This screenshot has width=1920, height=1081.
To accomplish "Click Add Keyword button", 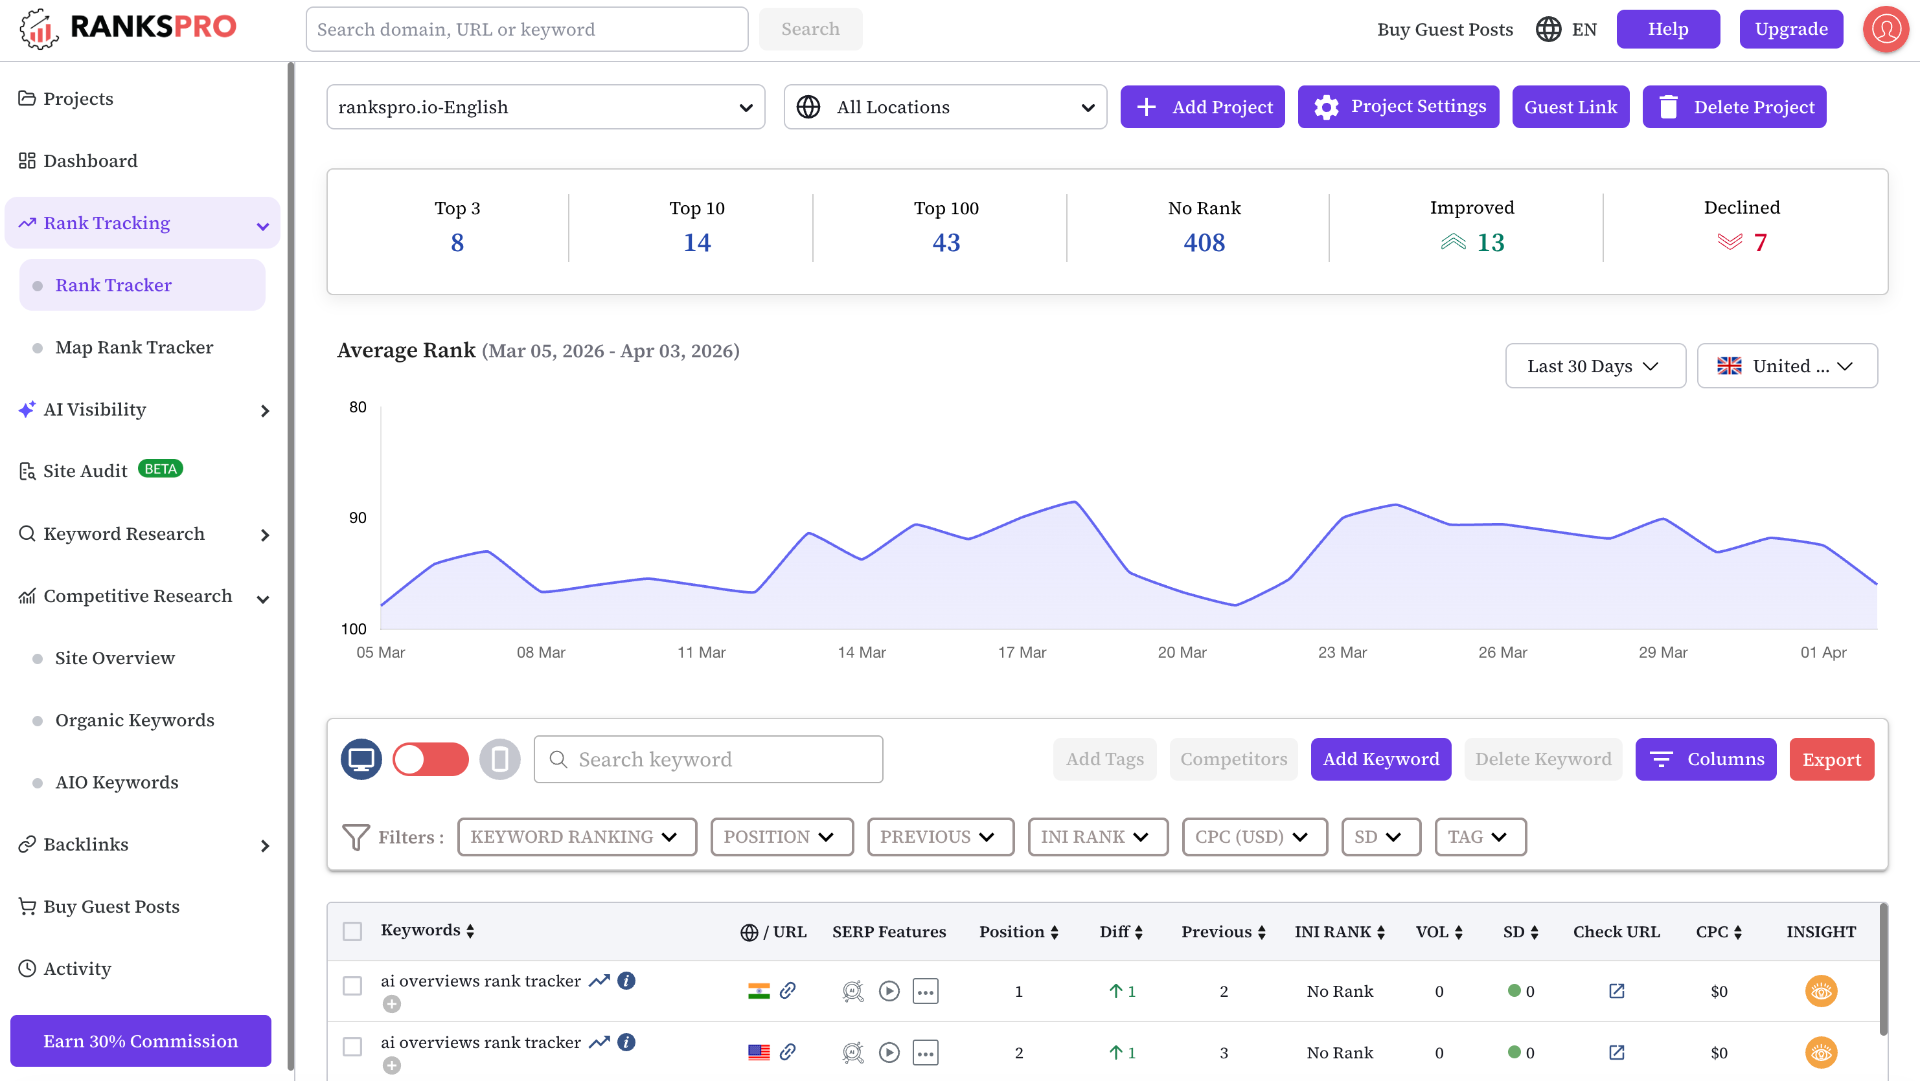I will (1380, 759).
